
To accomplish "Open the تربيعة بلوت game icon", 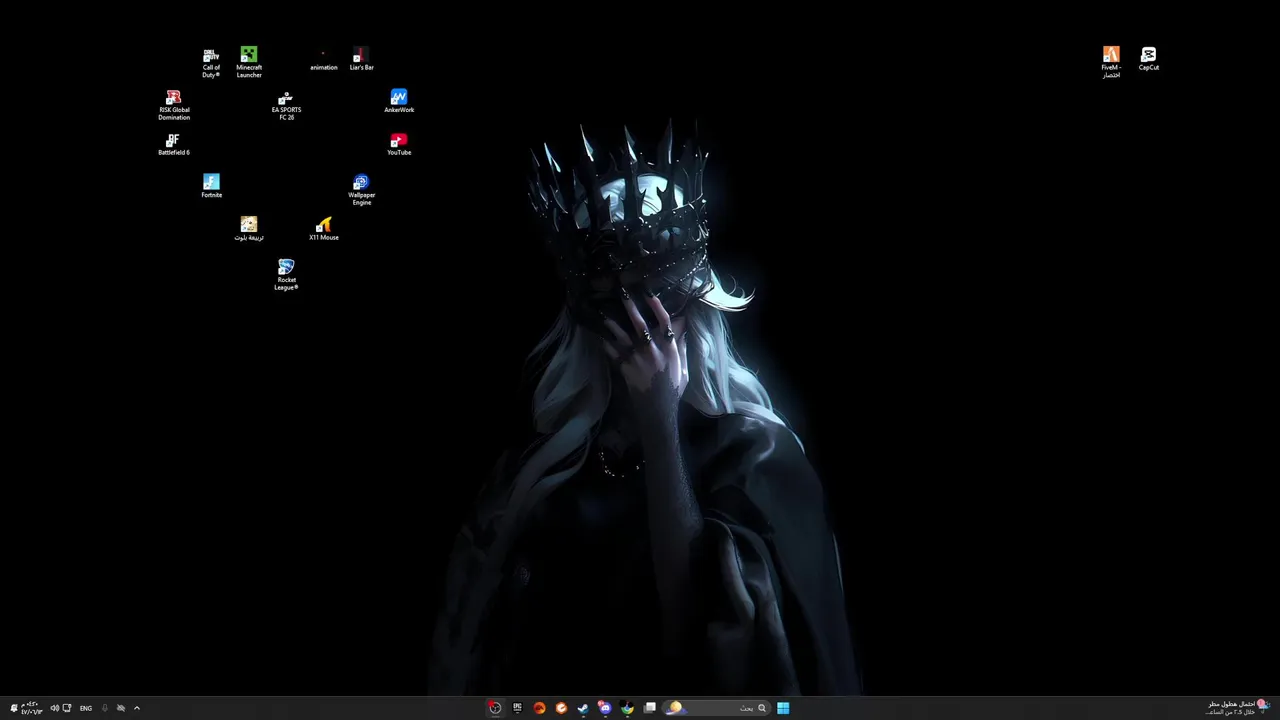I will coord(249,229).
